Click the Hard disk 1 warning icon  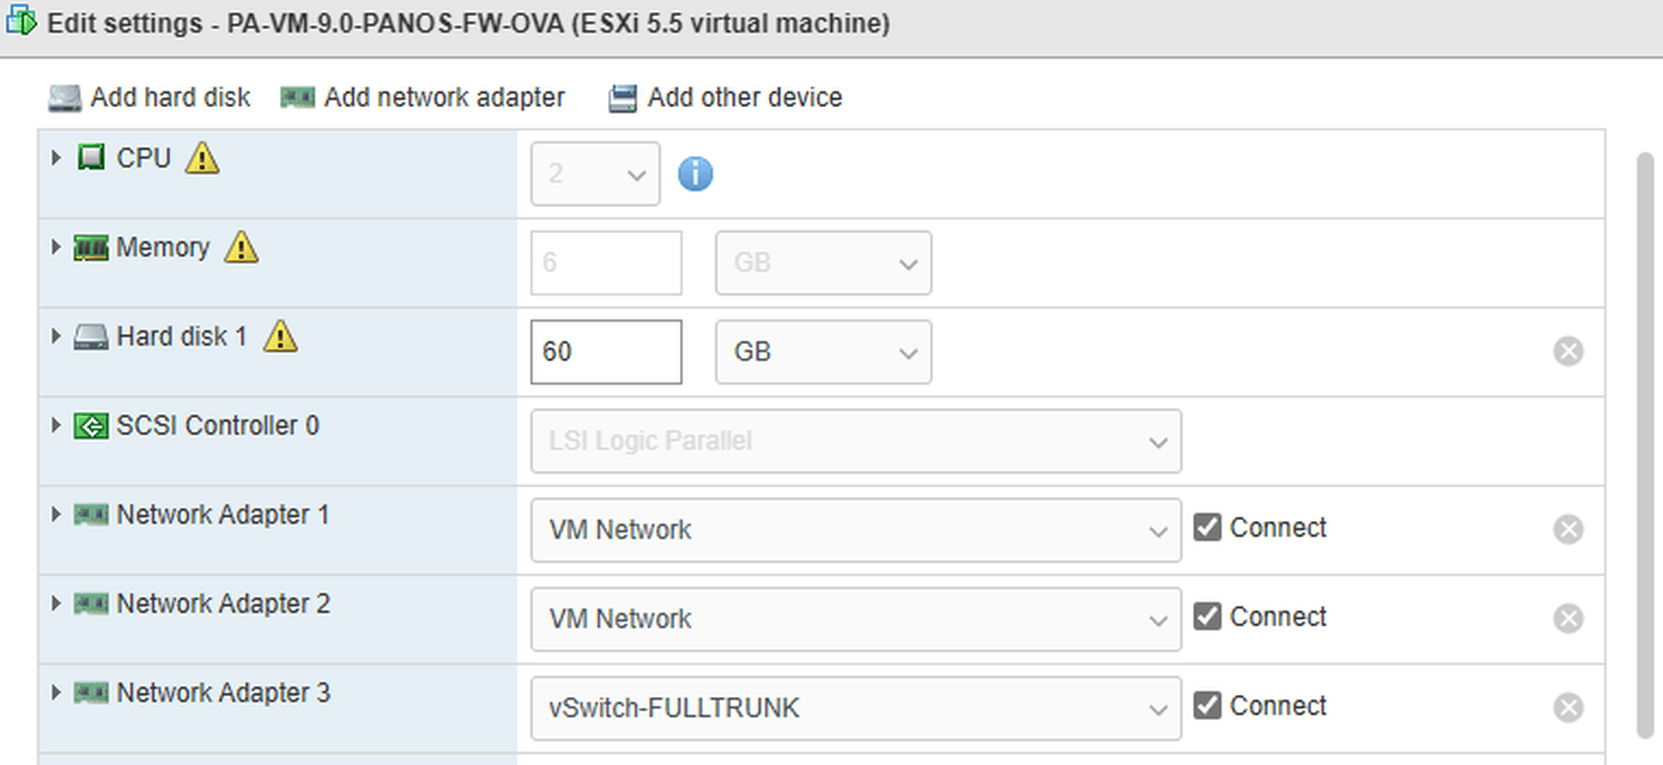[x=280, y=336]
